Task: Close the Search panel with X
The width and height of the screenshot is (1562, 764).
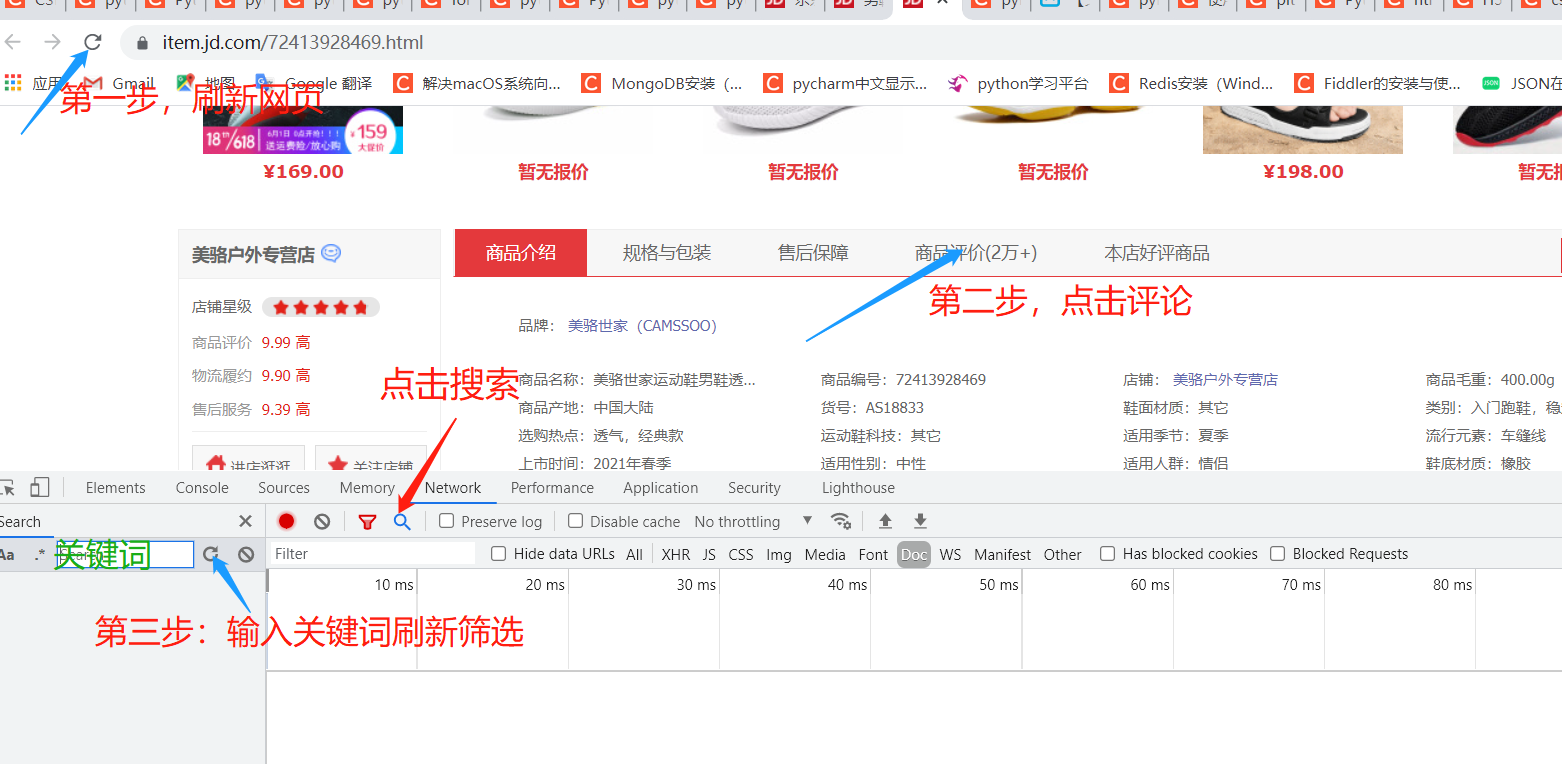Action: pyautogui.click(x=246, y=521)
